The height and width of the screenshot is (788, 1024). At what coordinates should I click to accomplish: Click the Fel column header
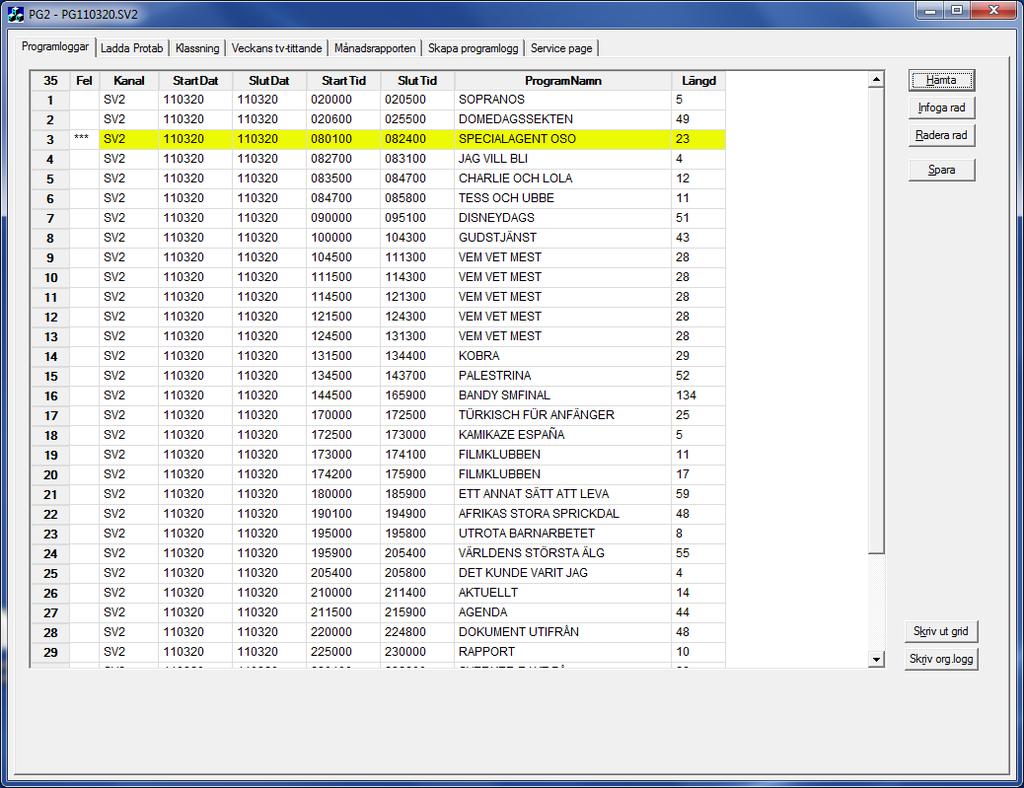tap(84, 81)
